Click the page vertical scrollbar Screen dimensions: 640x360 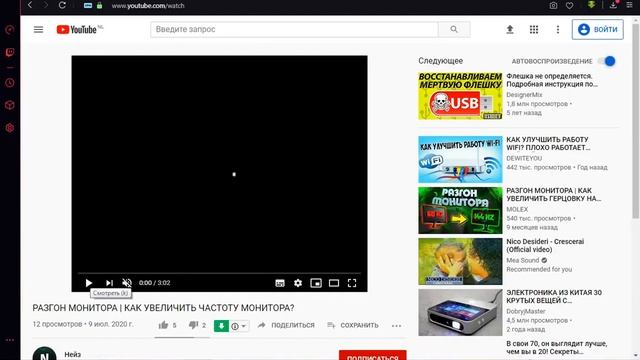pos(636,121)
